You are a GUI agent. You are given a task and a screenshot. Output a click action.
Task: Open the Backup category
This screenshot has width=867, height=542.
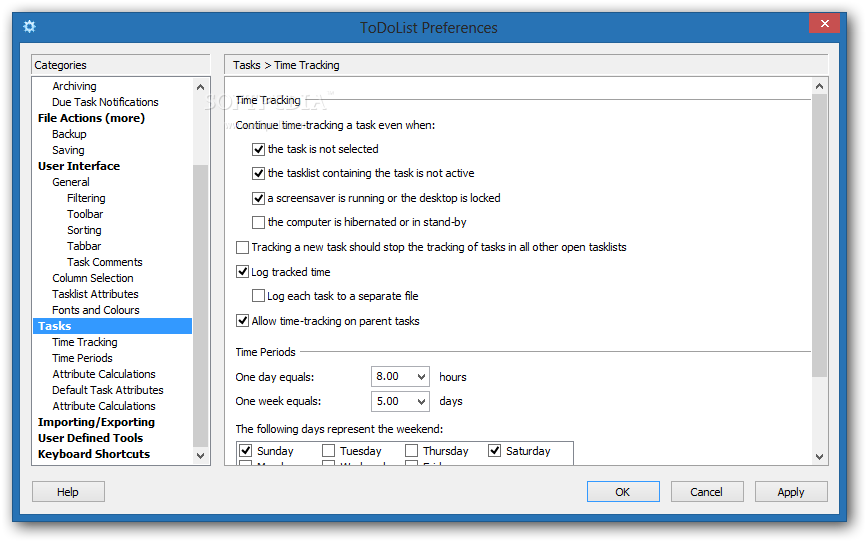(69, 134)
